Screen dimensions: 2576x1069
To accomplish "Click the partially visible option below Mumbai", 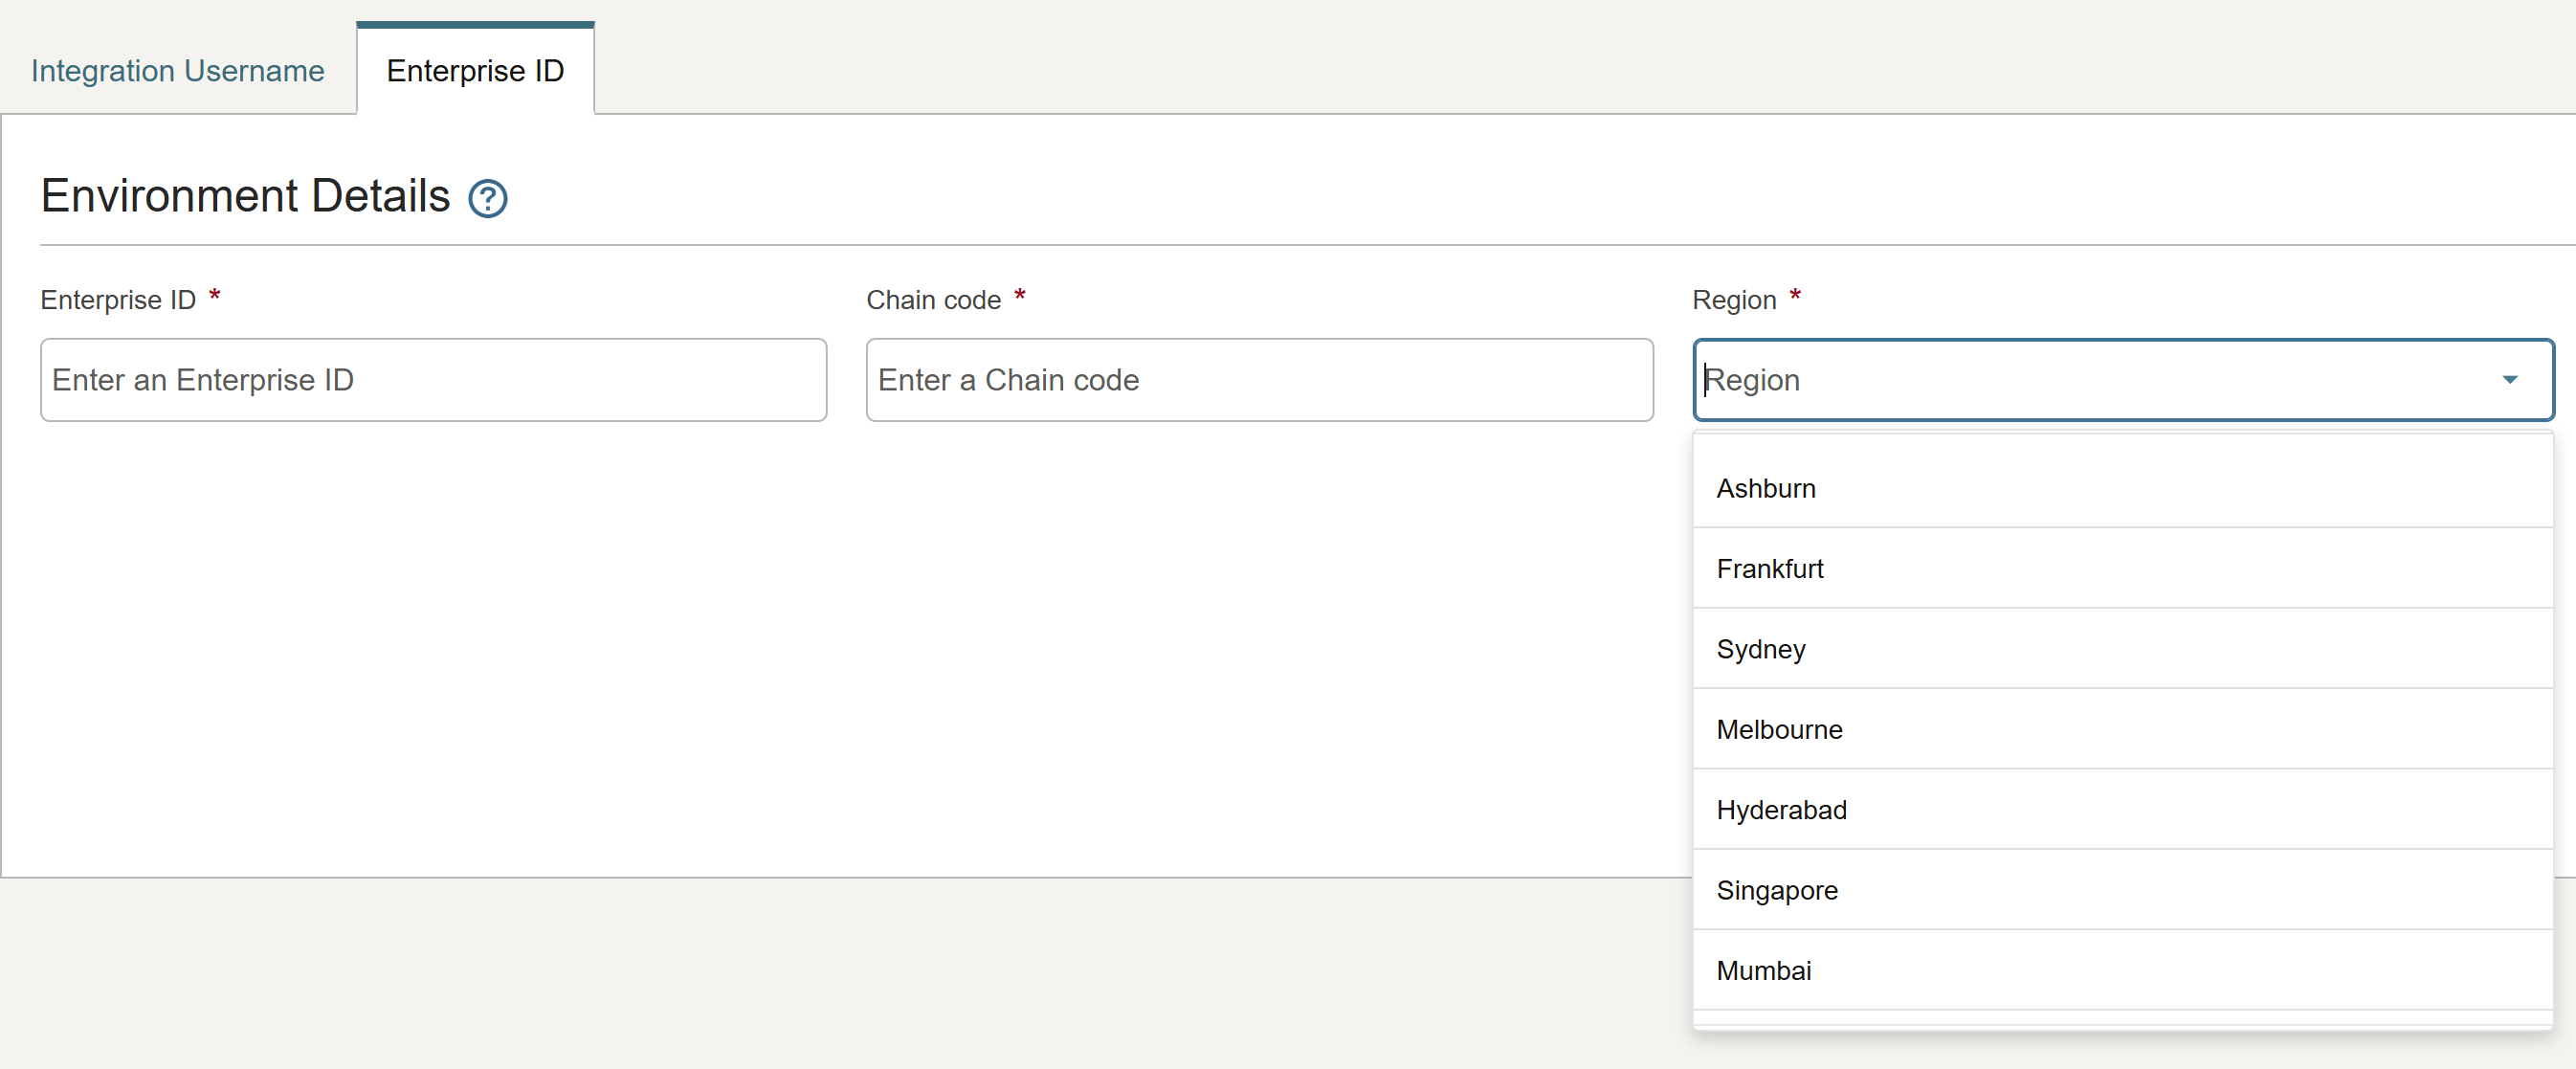I will click(x=2120, y=1019).
